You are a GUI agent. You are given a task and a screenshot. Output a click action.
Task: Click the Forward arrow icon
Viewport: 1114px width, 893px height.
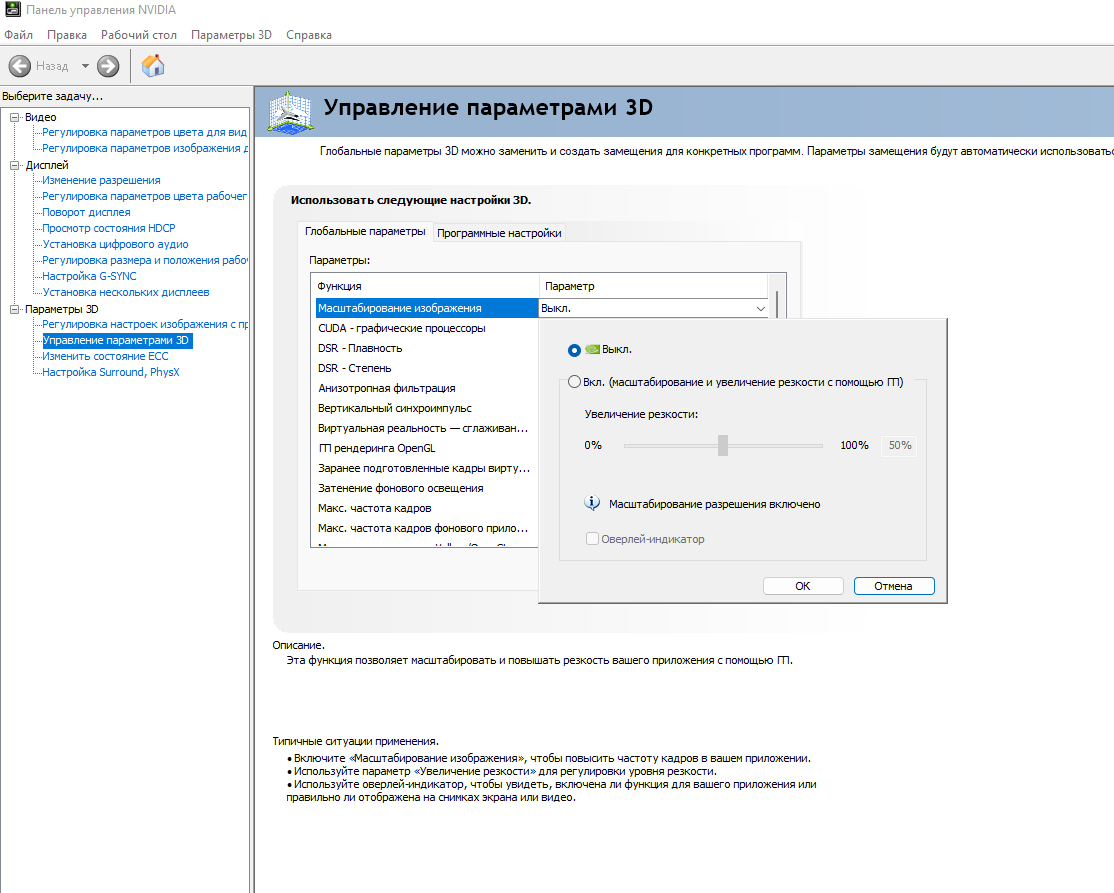click(108, 66)
